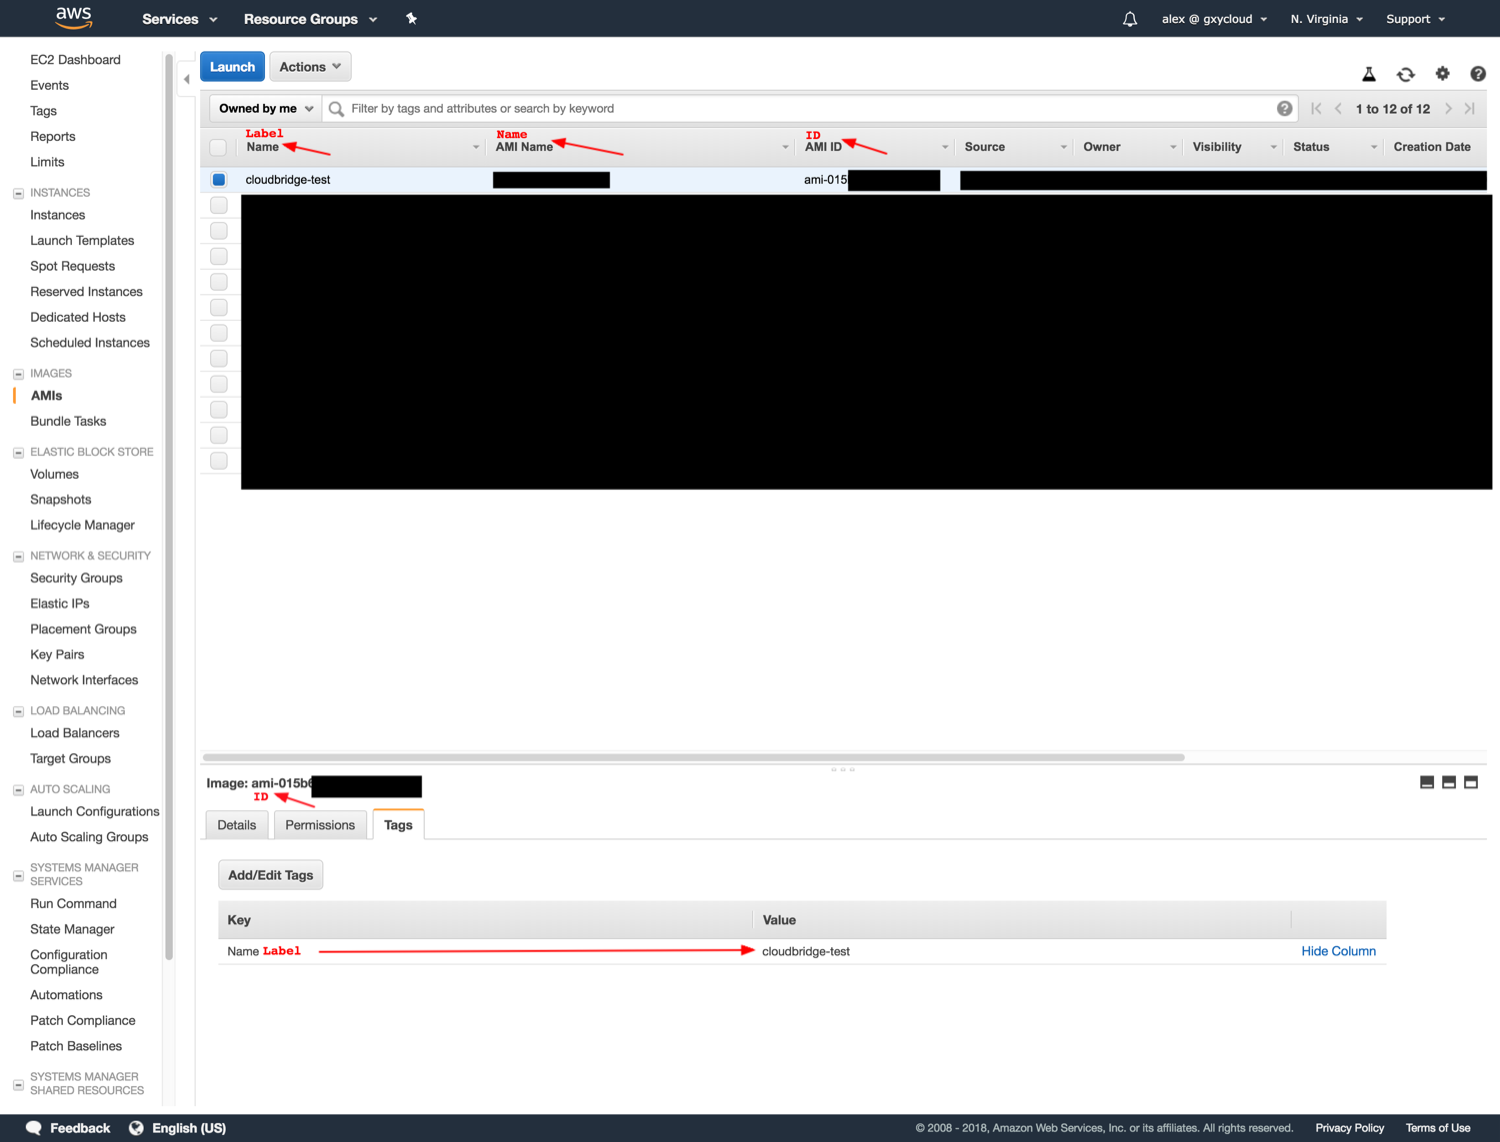
Task: Open the experiments flask icon
Action: [1369, 74]
